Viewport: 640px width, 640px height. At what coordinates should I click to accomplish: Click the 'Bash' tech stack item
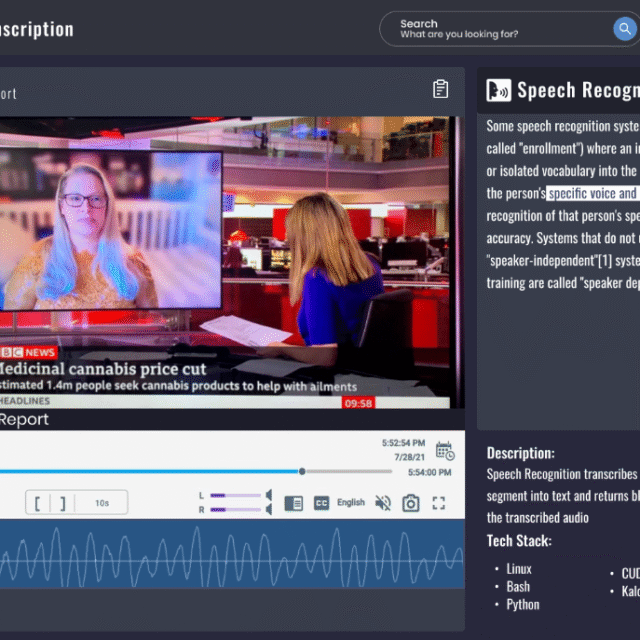point(518,587)
